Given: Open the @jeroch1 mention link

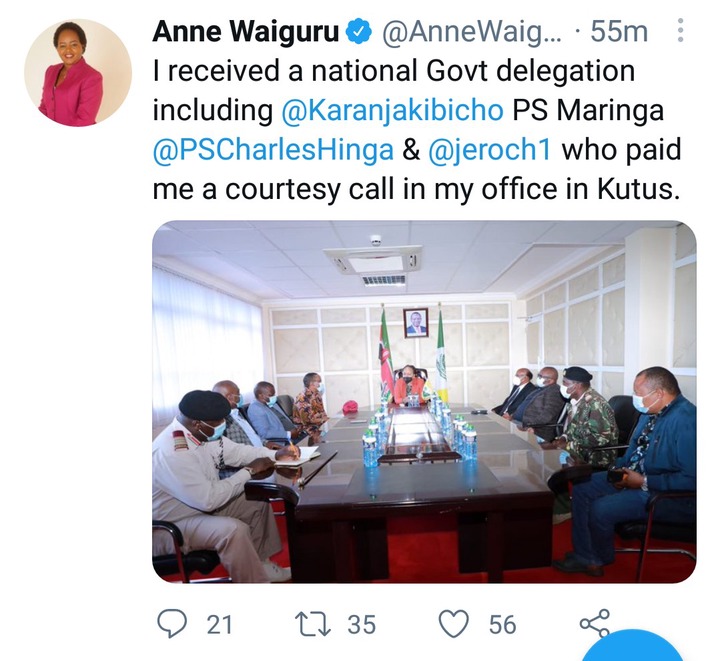Looking at the screenshot, I should (489, 150).
